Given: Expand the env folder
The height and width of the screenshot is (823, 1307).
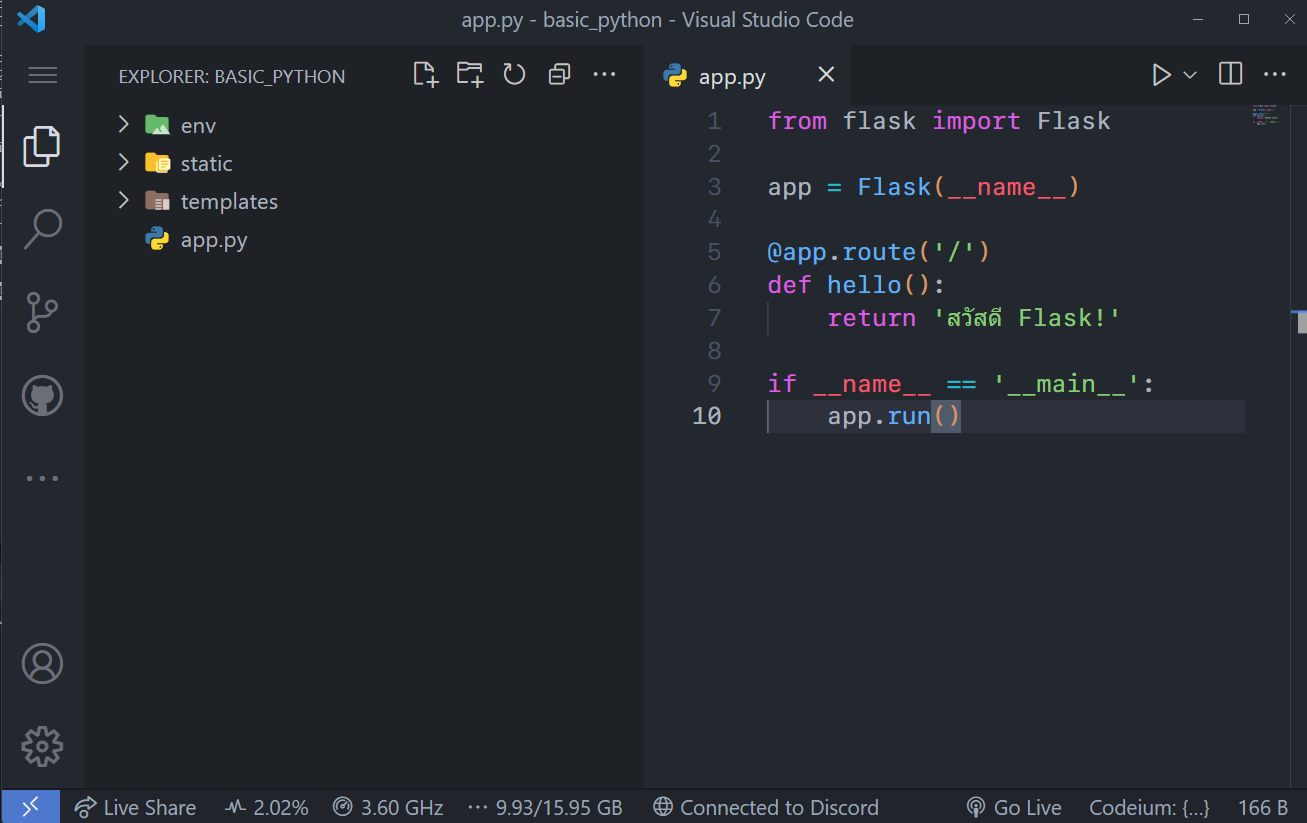Looking at the screenshot, I should coord(124,125).
